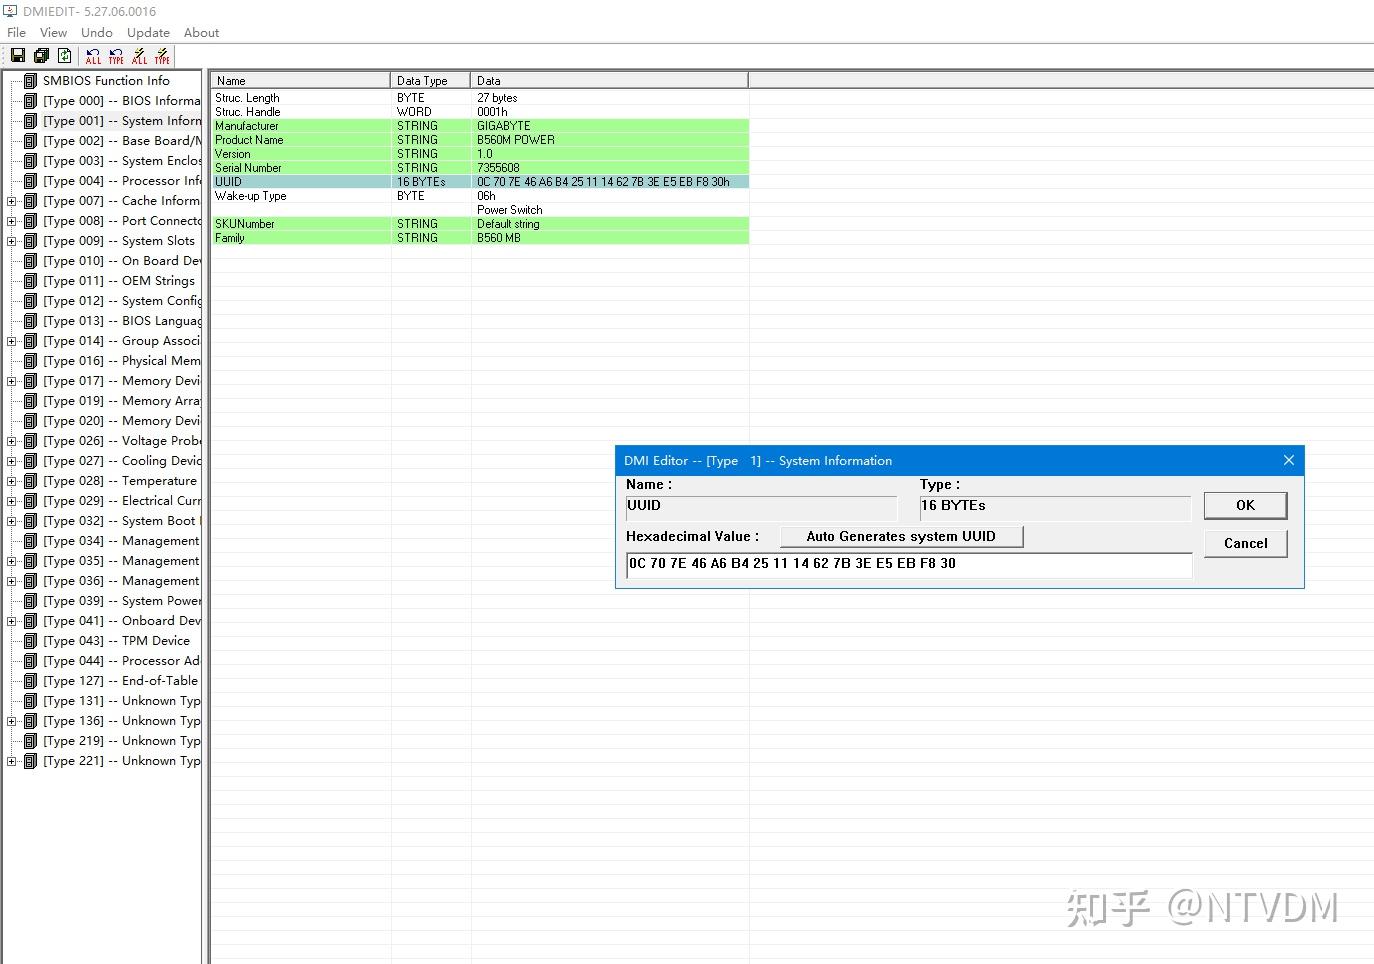This screenshot has width=1374, height=964.
Task: Click the Auto Generates system UUID button
Action: (901, 536)
